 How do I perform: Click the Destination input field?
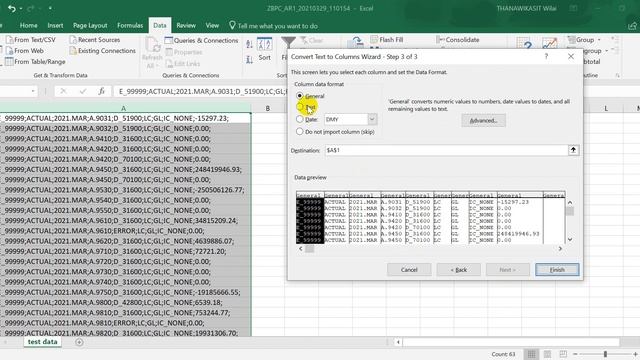[446, 150]
